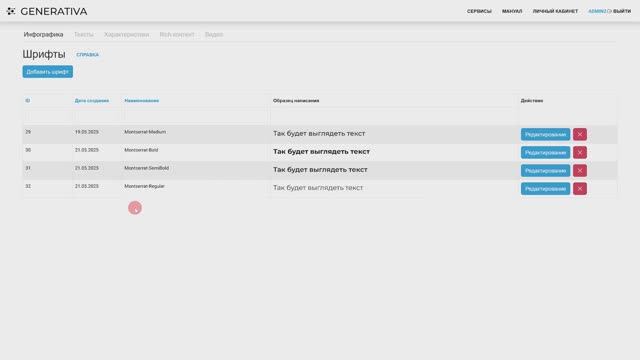
Task: Switch to the Характеристики tab
Action: point(127,35)
